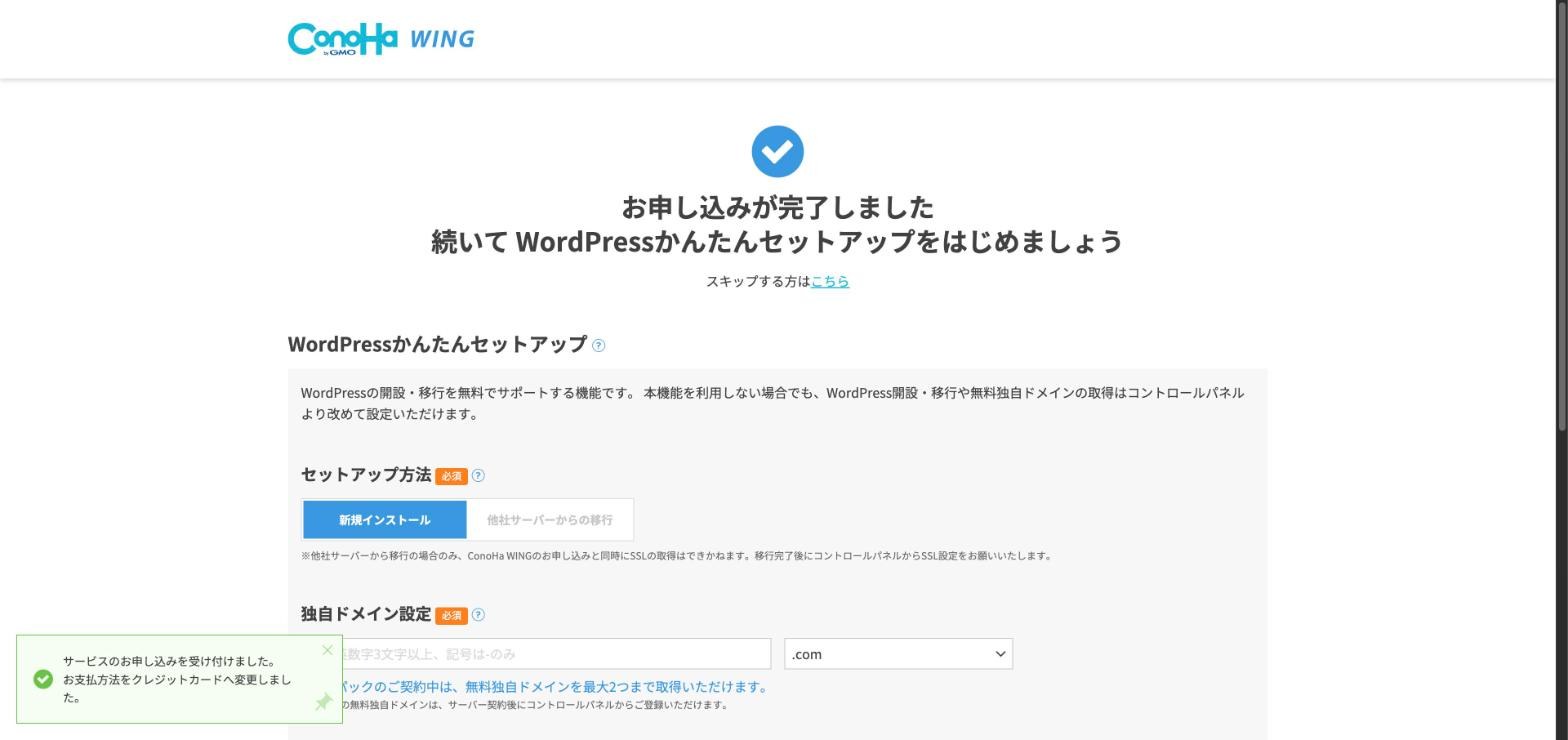1568x740 pixels.
Task: Open the .com domain extension dropdown
Action: [x=898, y=654]
